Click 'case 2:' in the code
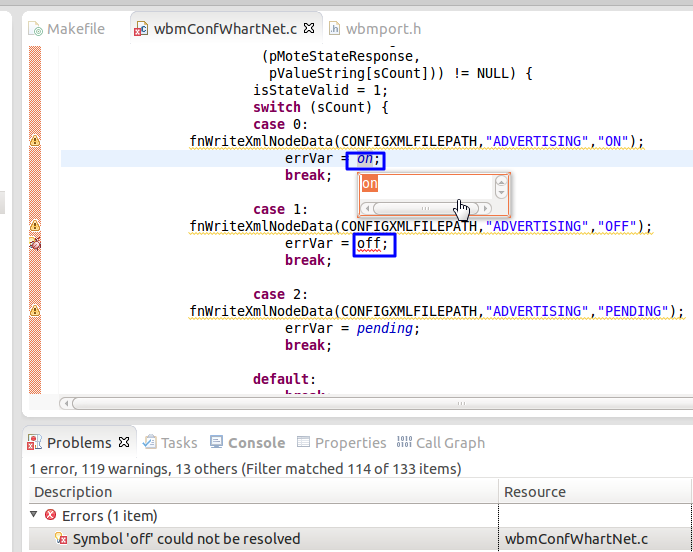Screen dimensions: 693x552 (280, 294)
